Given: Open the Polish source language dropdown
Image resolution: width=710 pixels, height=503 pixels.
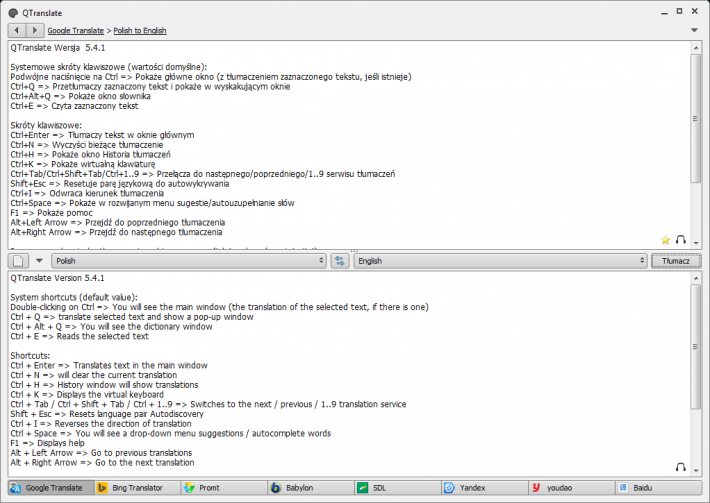Looking at the screenshot, I should tap(189, 261).
